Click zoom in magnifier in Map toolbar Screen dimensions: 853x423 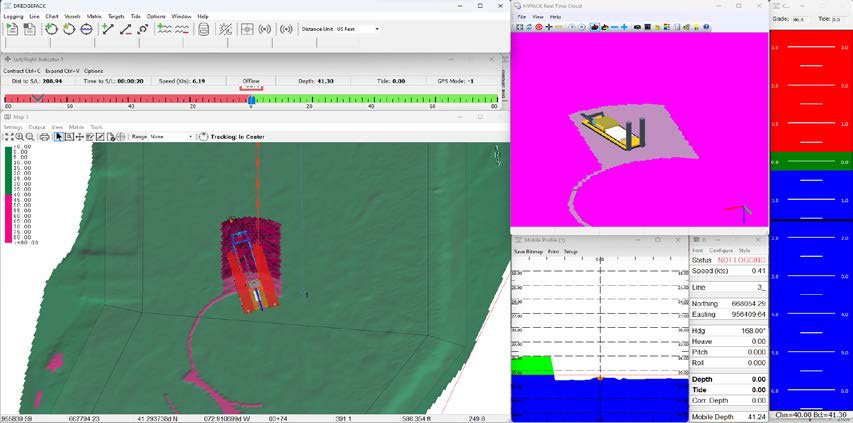[19, 136]
